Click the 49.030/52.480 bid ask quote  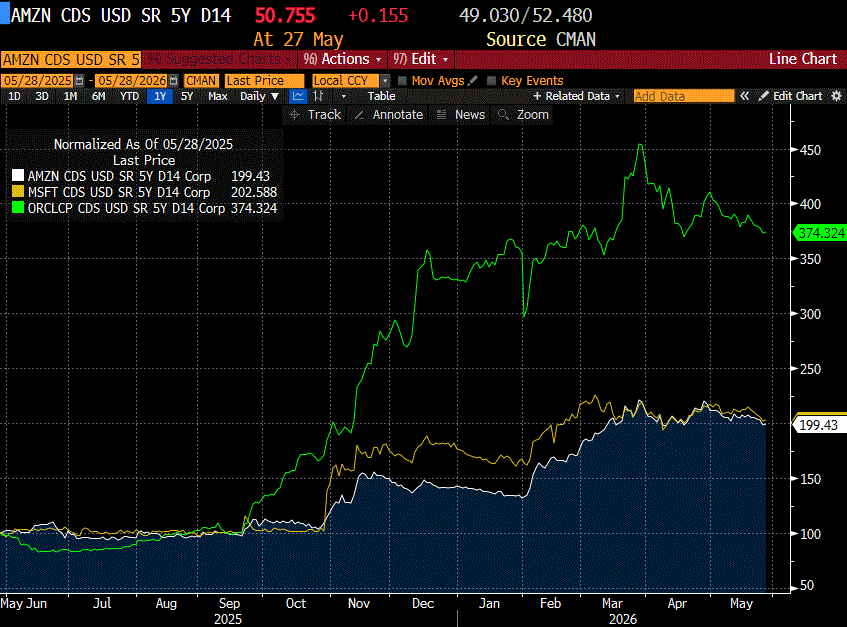click(x=526, y=15)
